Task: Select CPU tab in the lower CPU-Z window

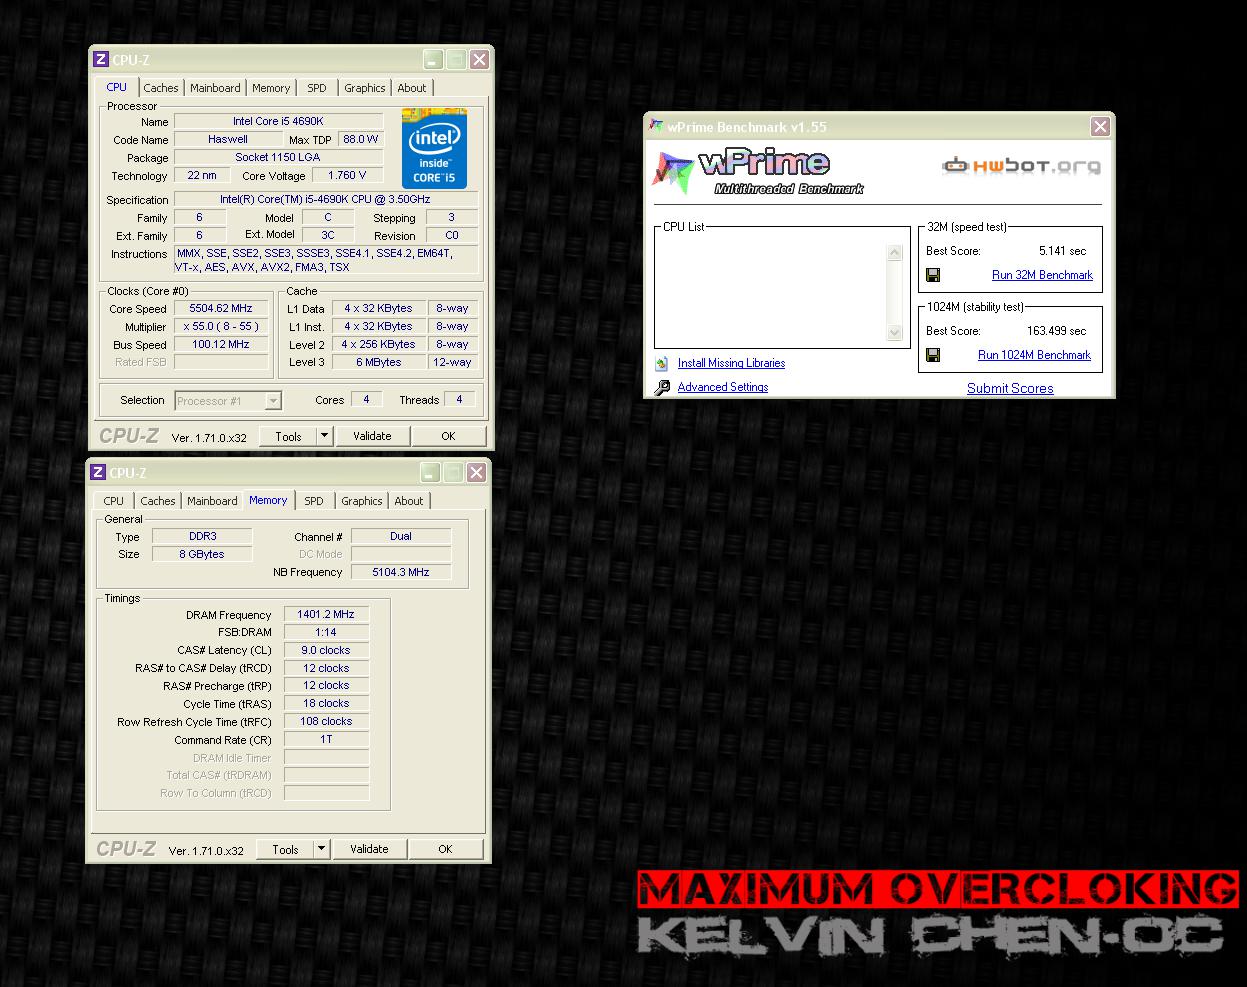Action: tap(114, 501)
